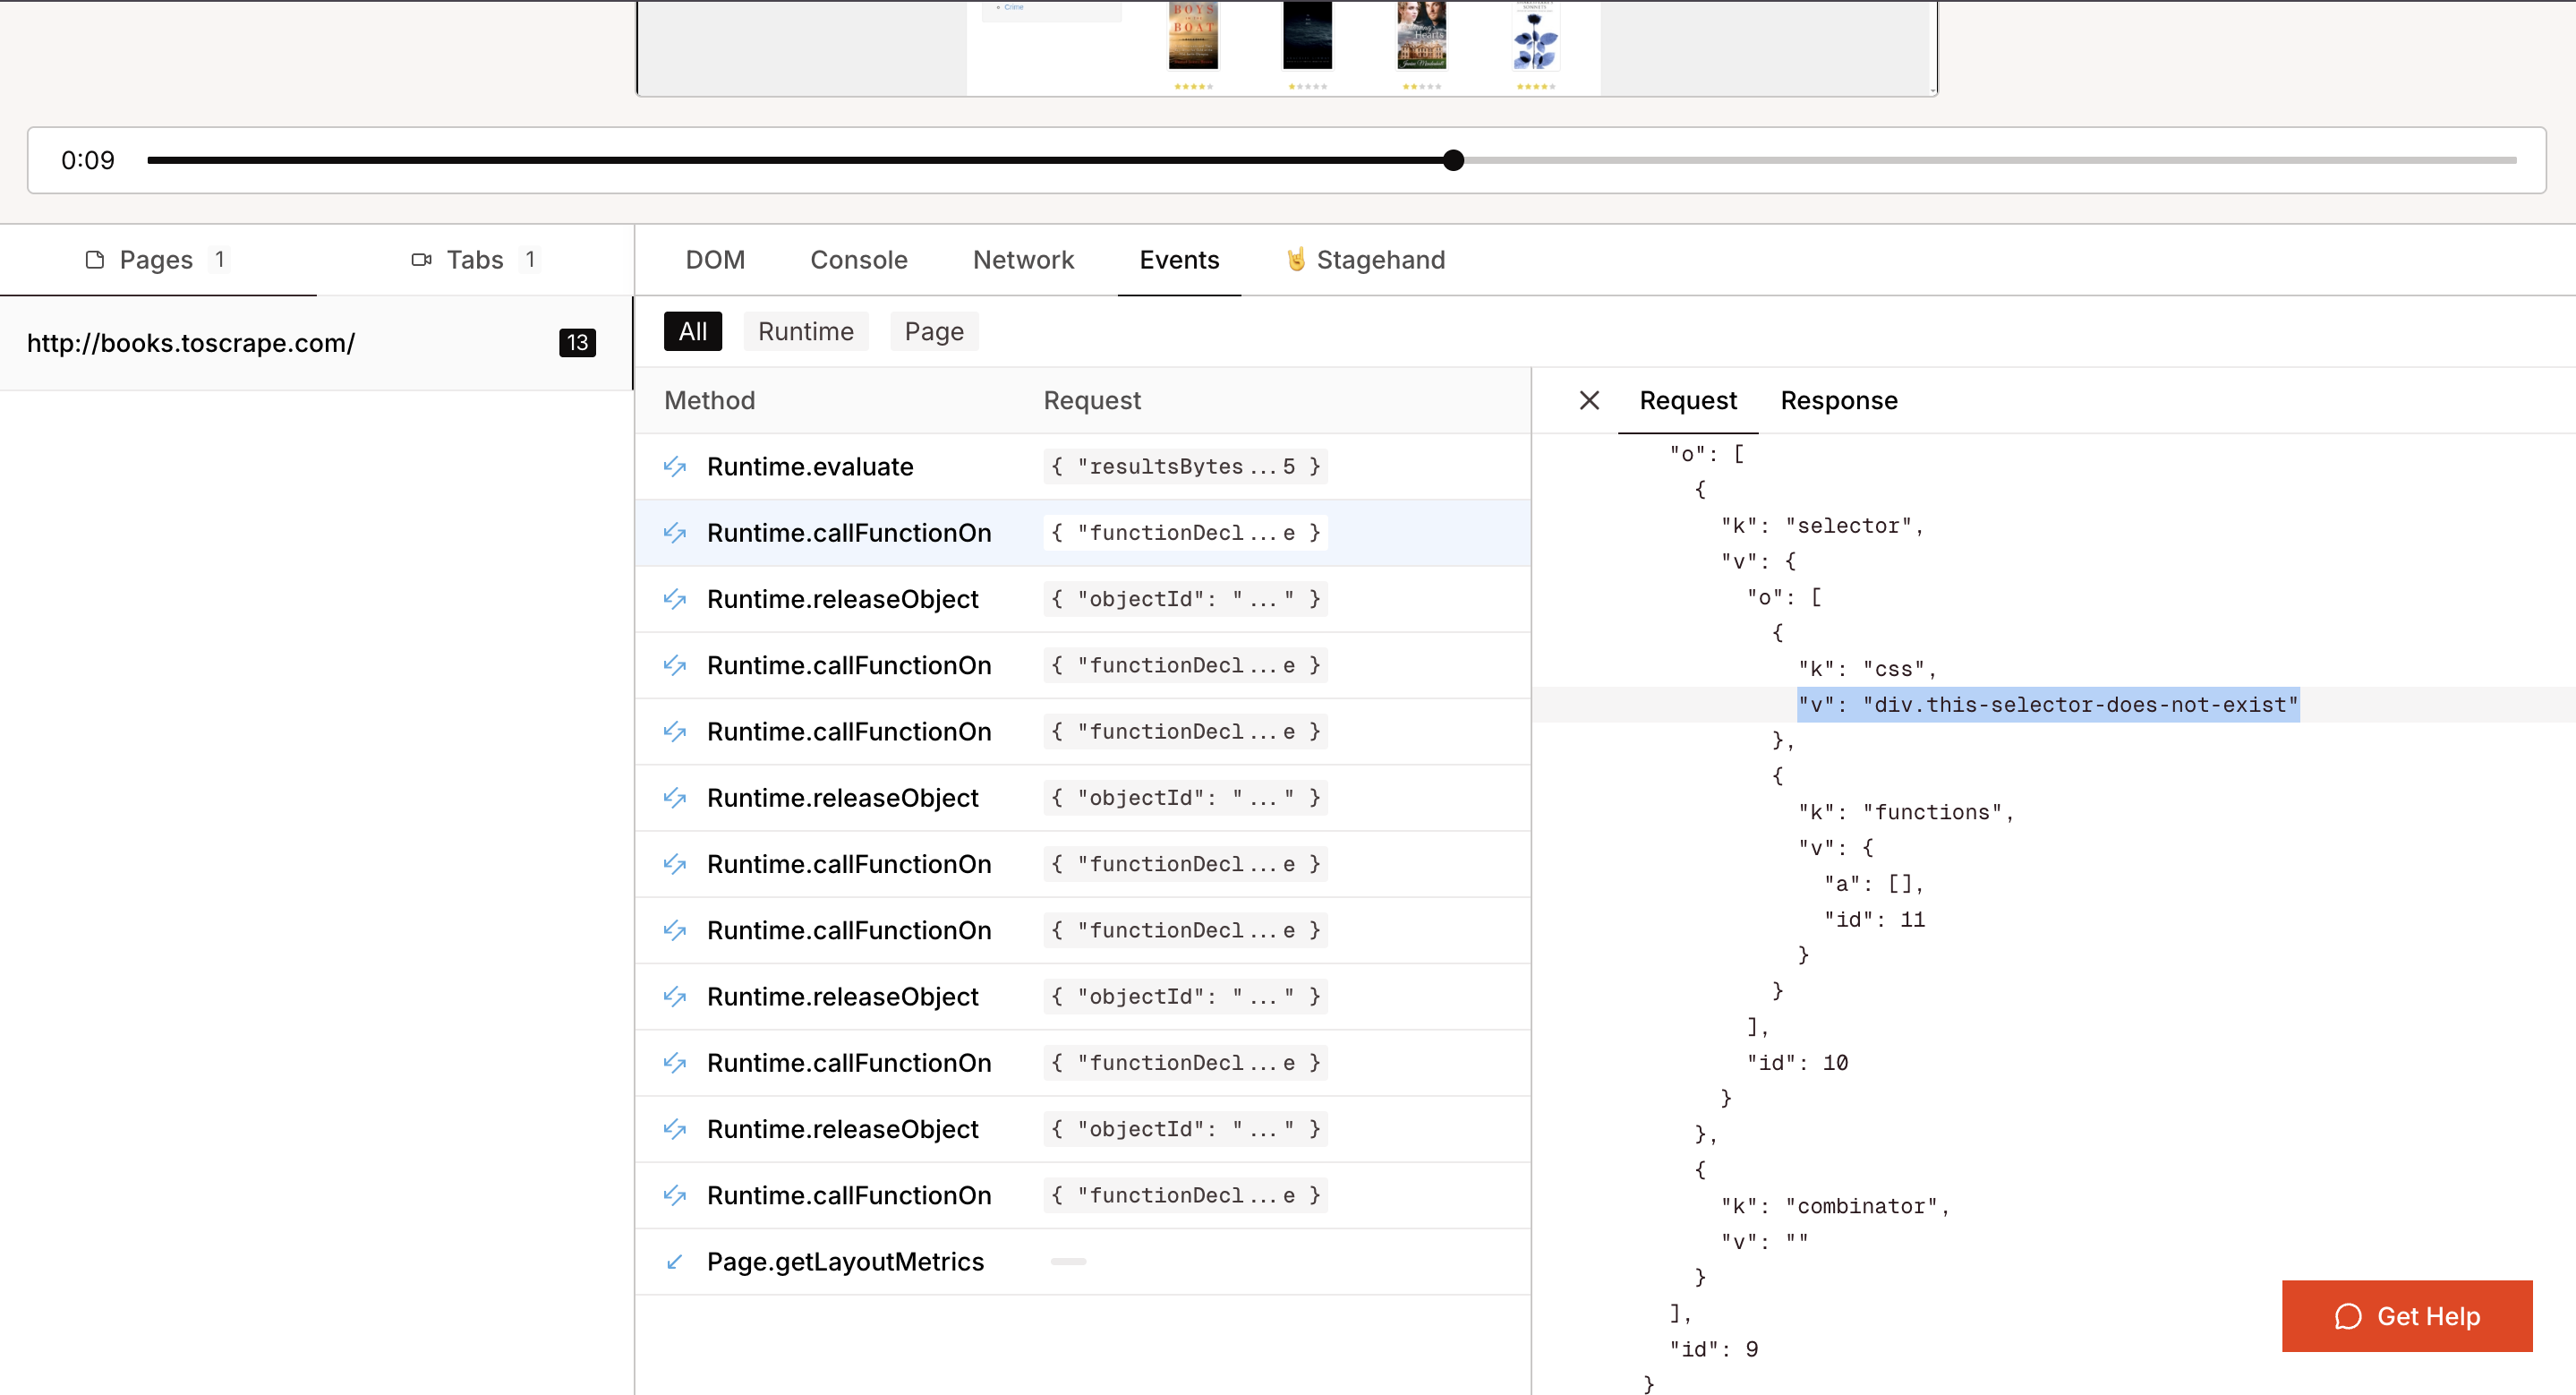Viewport: 2576px width, 1395px height.
Task: Click the Pages file icon
Action: pos(95,260)
